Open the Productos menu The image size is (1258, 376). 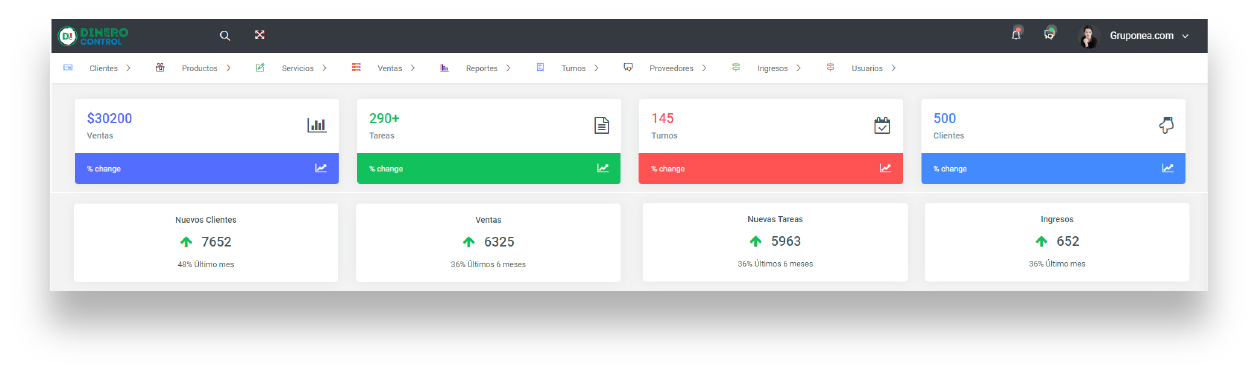199,68
